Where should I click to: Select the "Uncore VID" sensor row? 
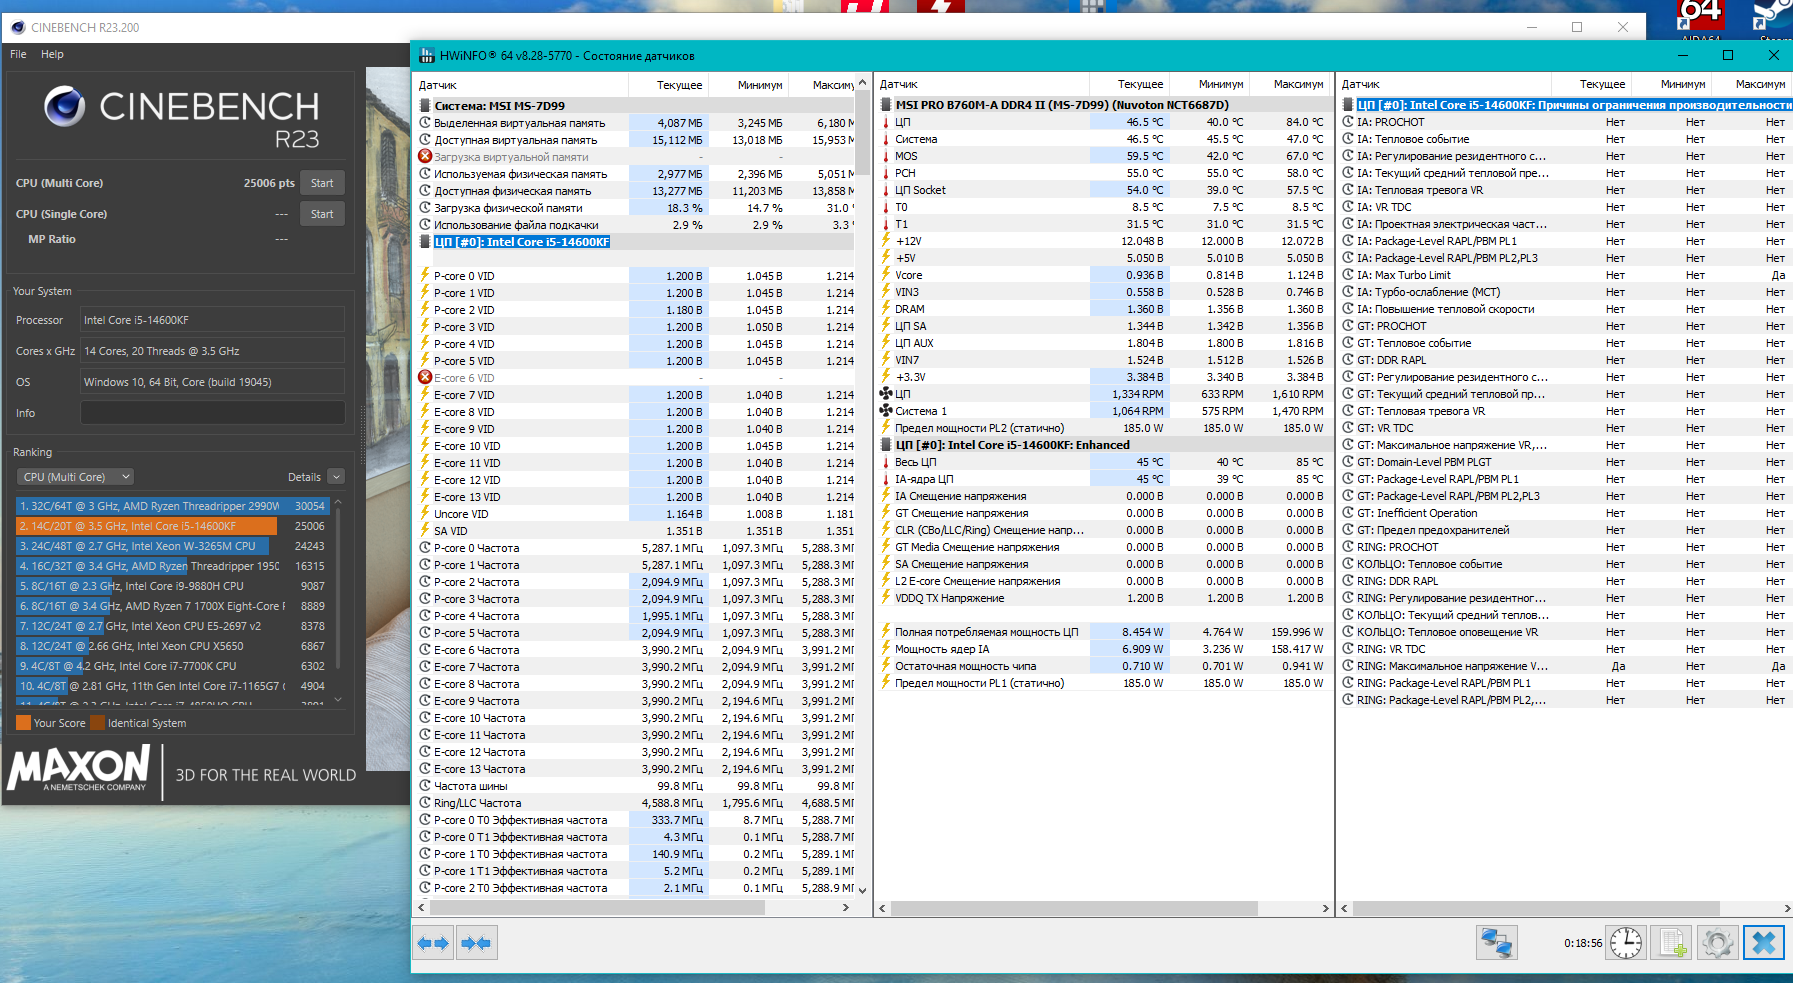pyautogui.click(x=636, y=514)
